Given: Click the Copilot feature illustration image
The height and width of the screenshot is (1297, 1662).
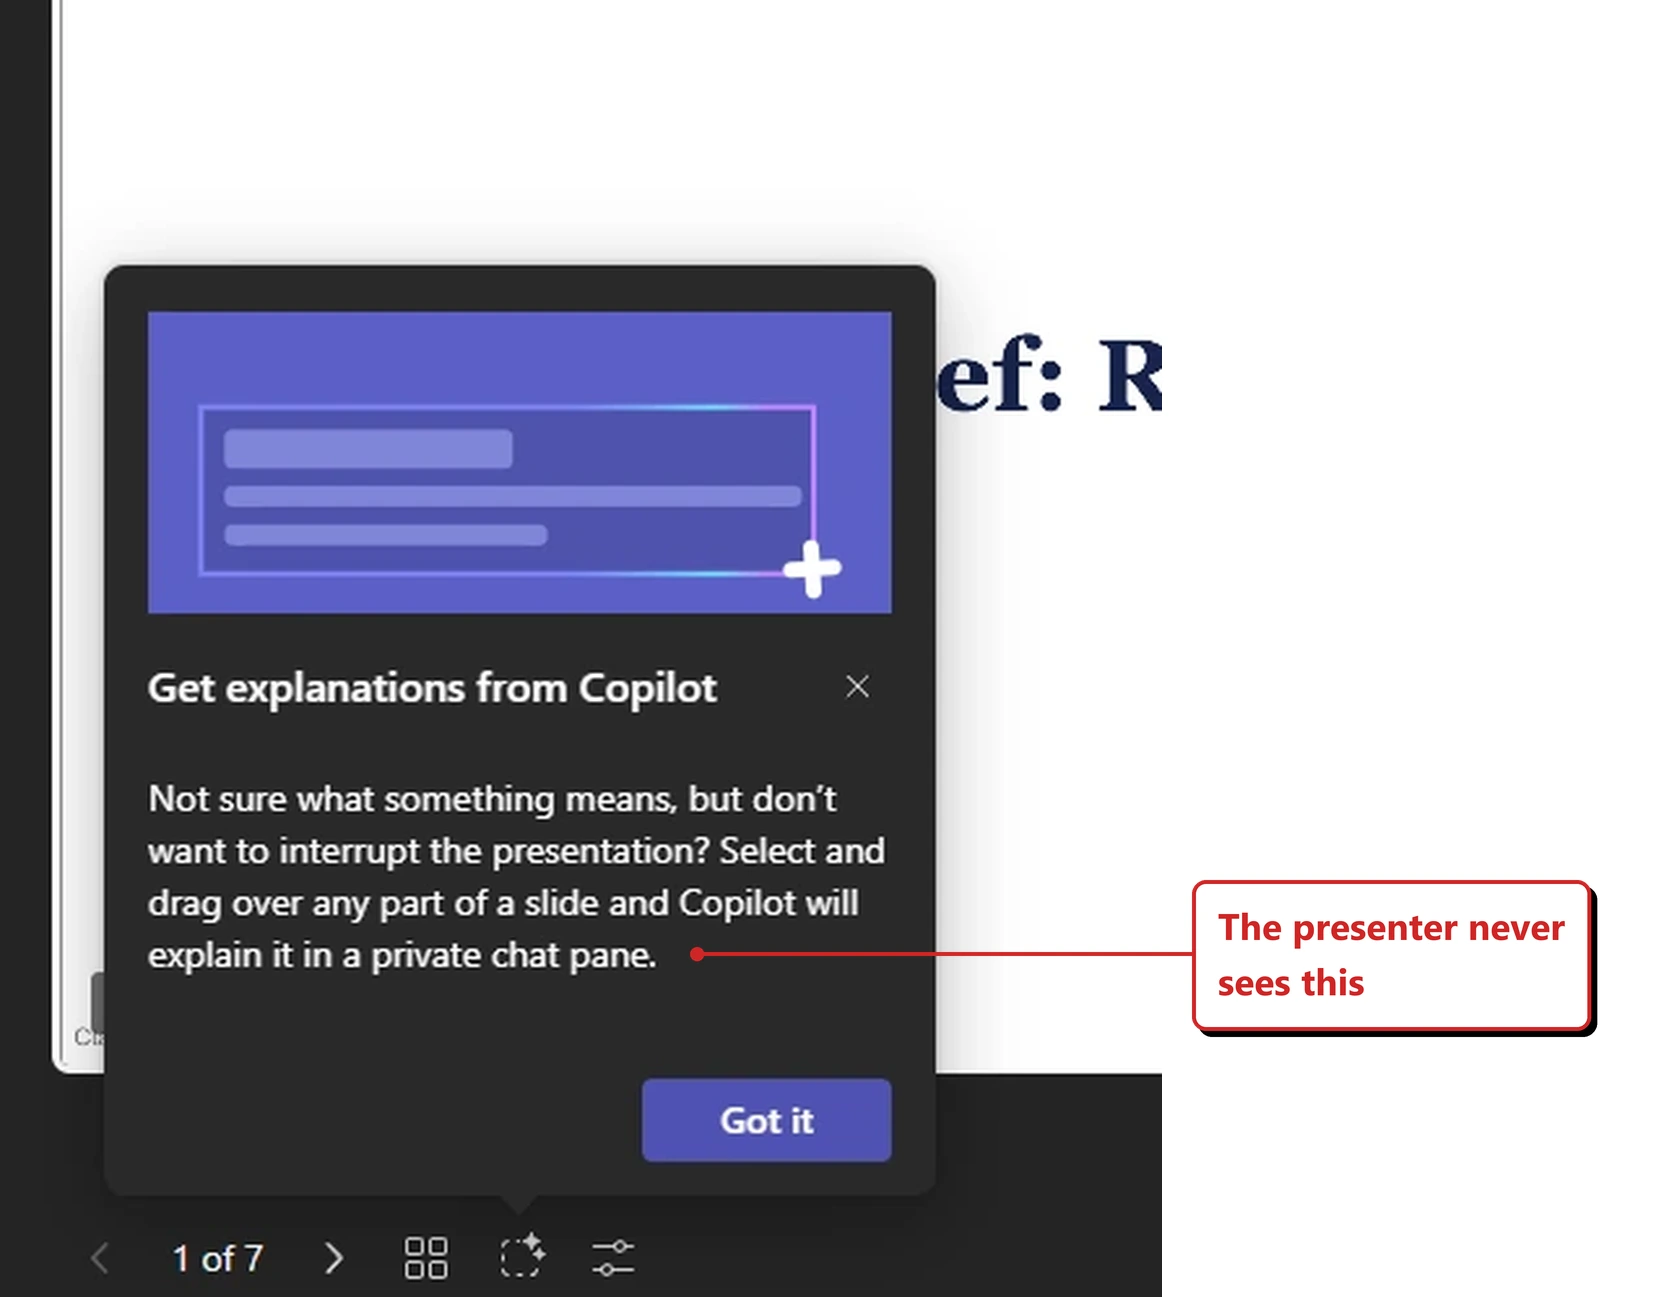Looking at the screenshot, I should pos(519,462).
